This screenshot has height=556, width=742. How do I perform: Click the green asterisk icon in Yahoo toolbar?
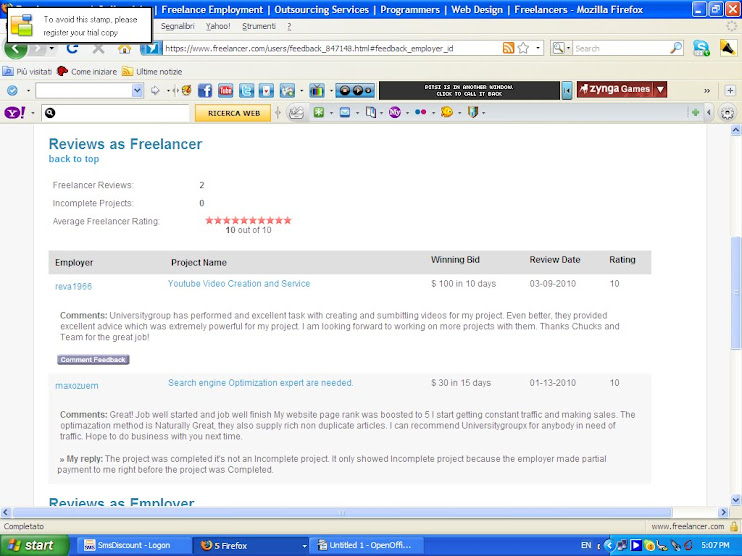[x=319, y=112]
